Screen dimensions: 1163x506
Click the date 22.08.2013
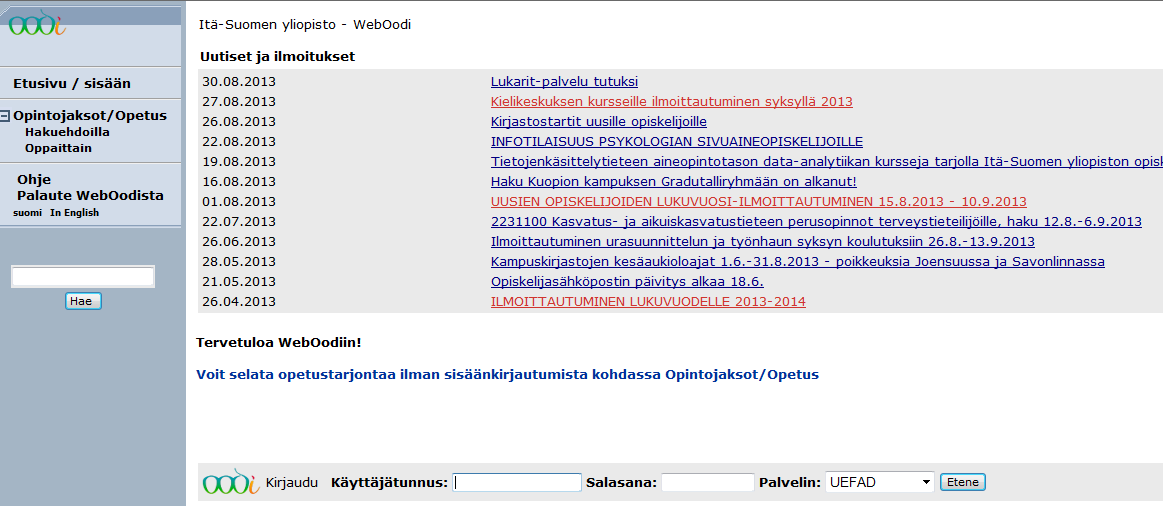pos(239,142)
